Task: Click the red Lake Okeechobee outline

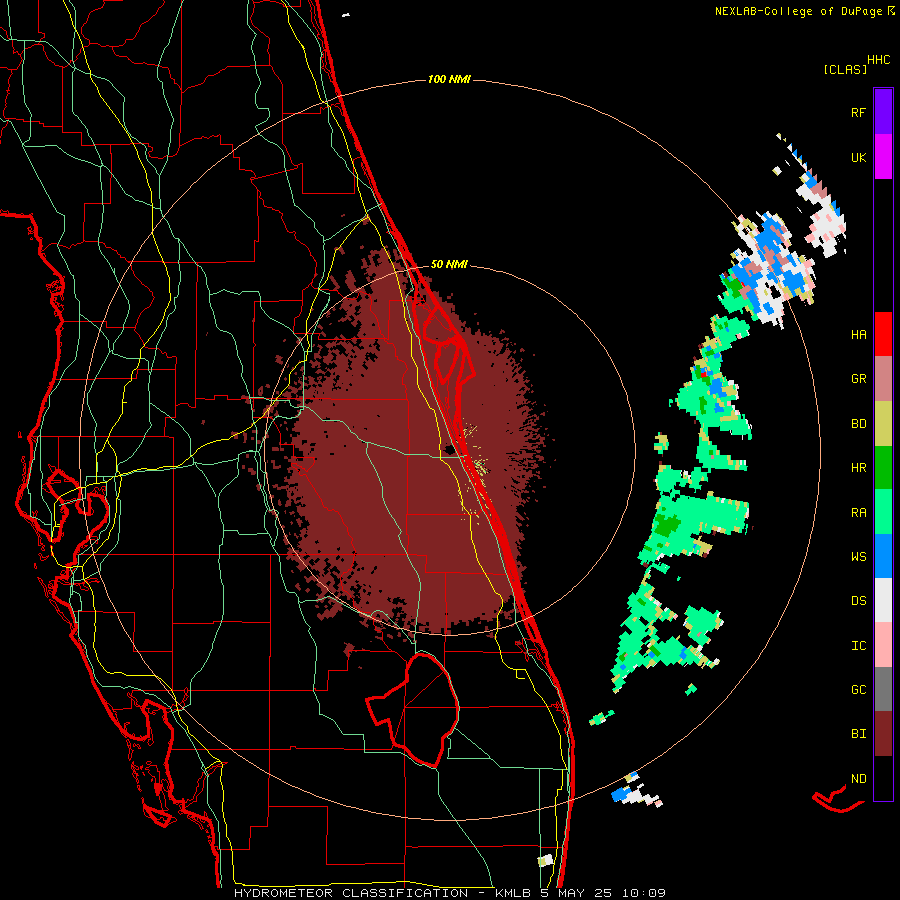Action: [413, 709]
